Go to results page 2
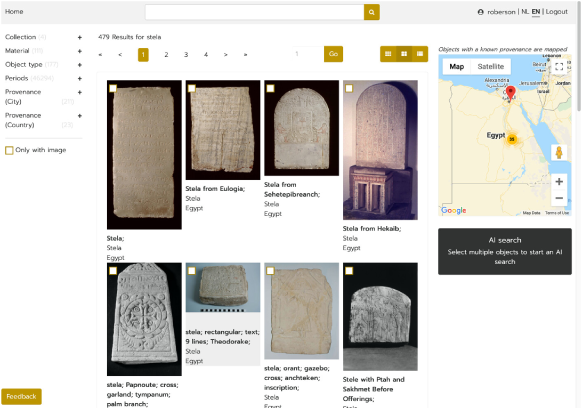581x409 pixels. point(166,55)
